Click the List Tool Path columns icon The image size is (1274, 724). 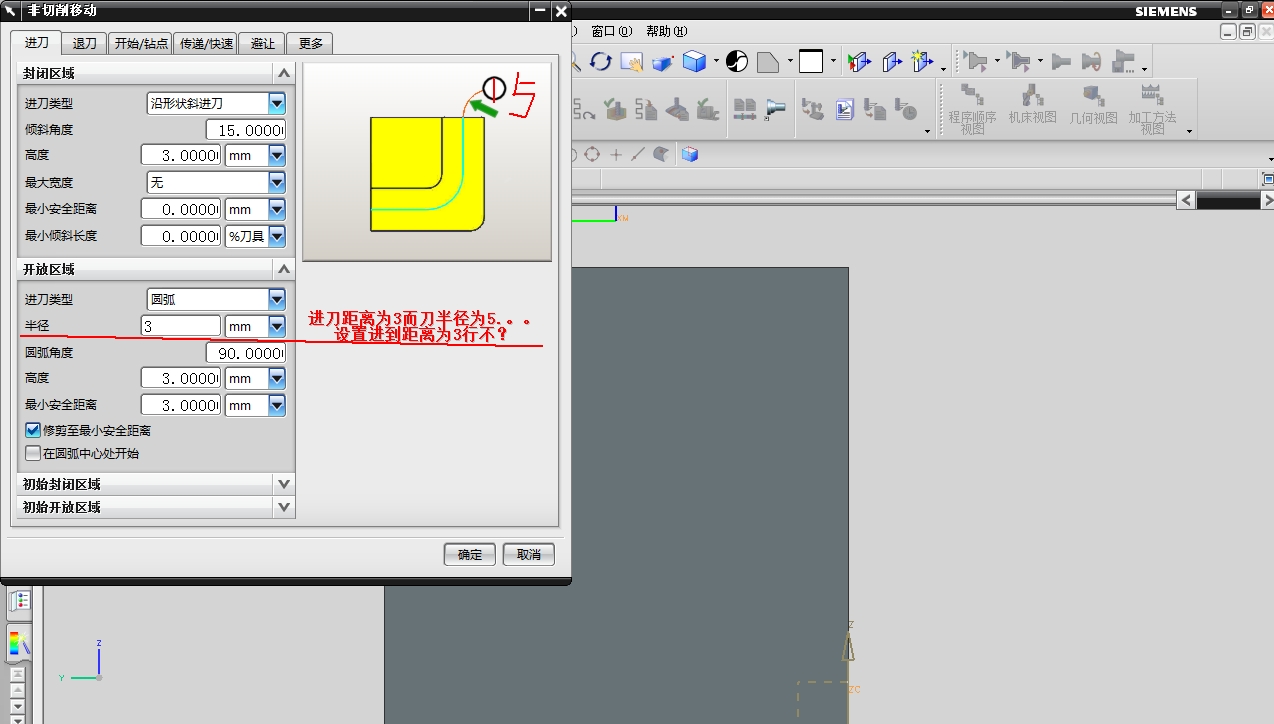click(744, 109)
